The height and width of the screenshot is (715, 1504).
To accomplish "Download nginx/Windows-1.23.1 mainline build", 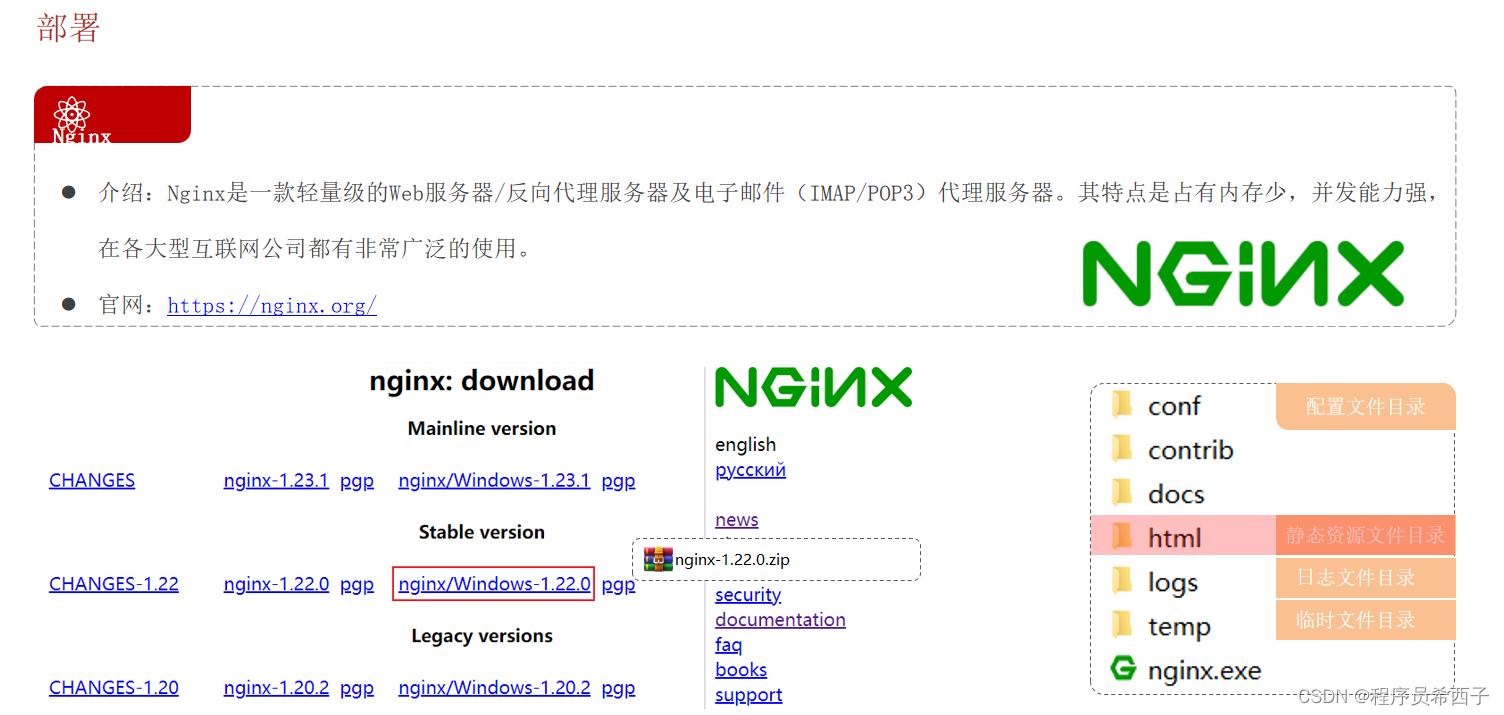I will (x=494, y=481).
